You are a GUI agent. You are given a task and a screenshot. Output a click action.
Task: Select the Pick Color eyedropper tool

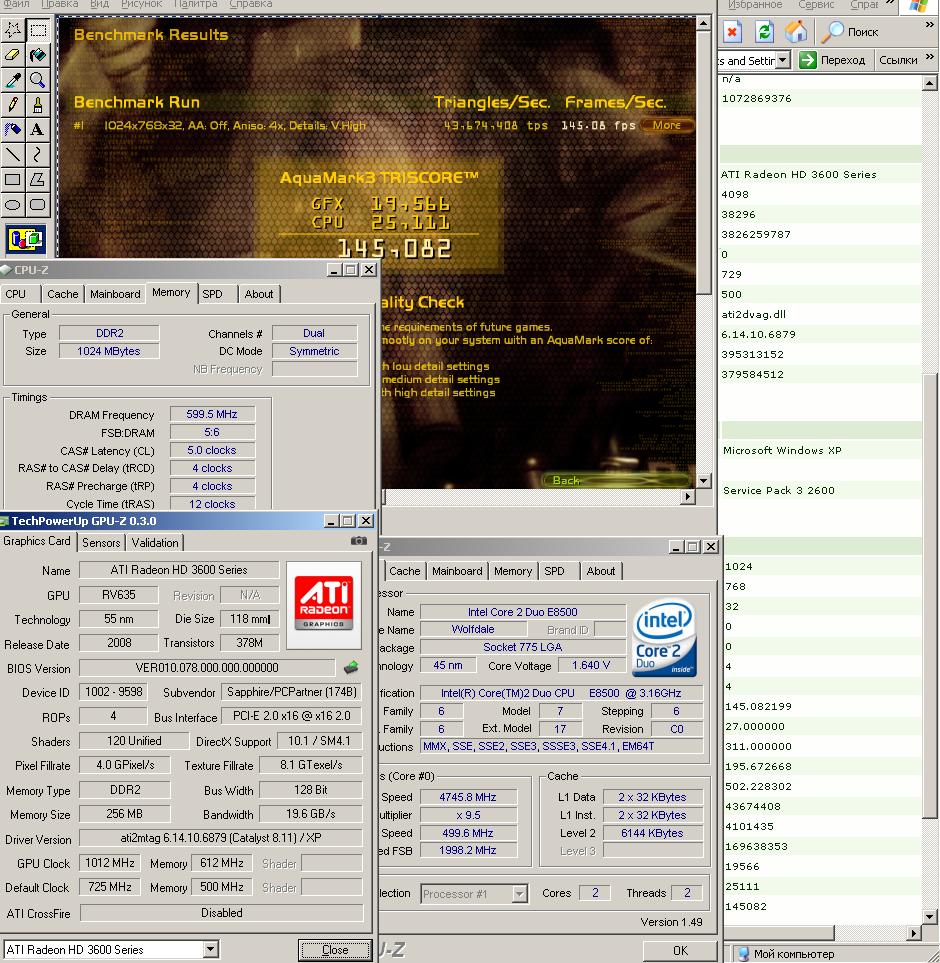pos(13,80)
